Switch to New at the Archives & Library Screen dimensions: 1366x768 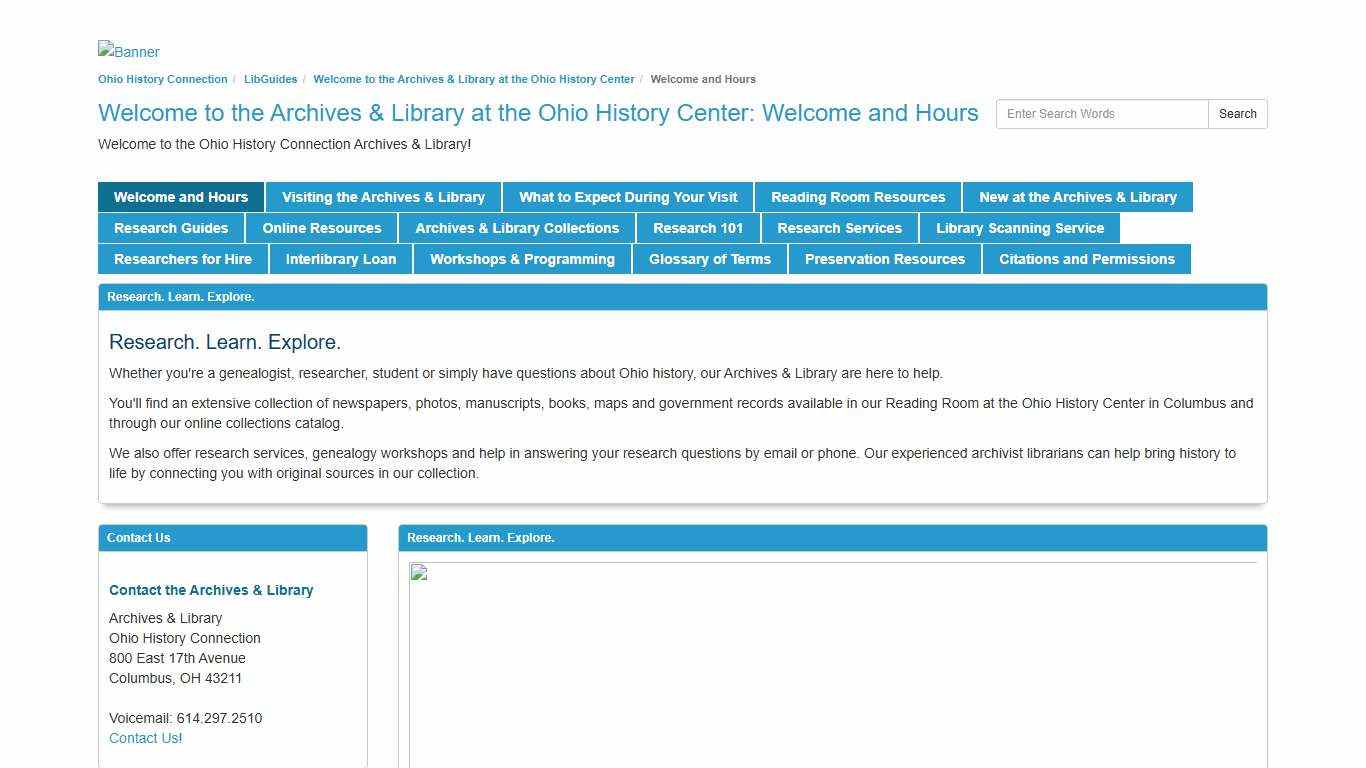click(1078, 197)
